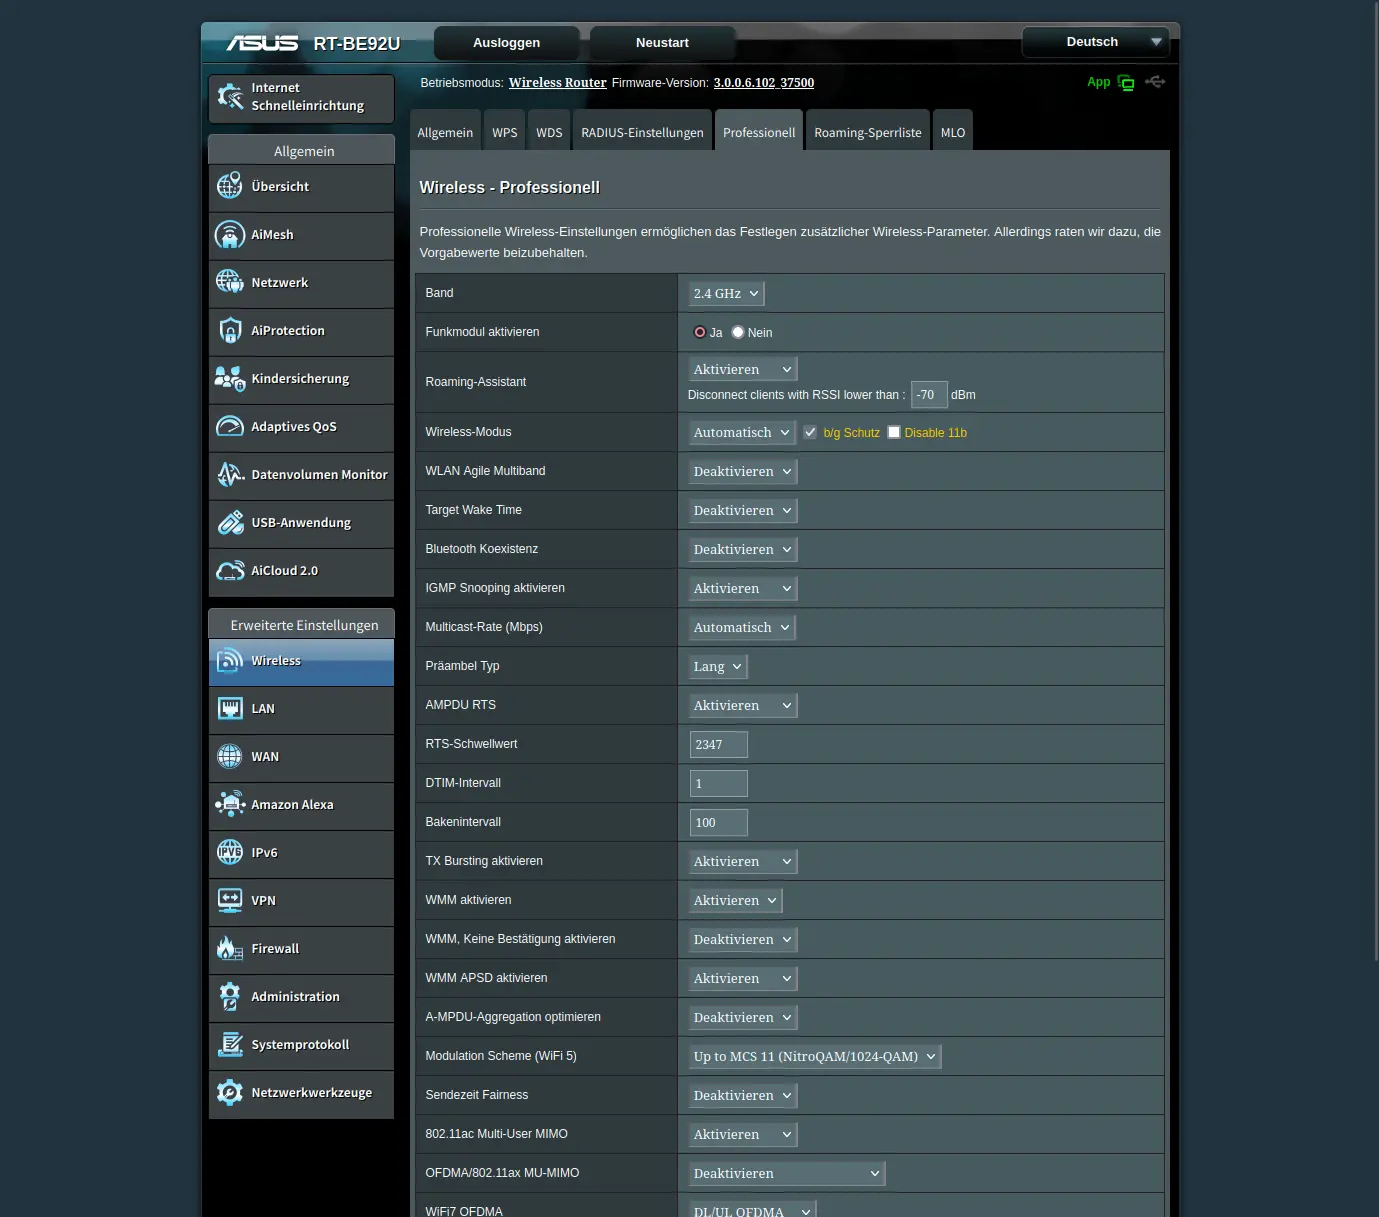The image size is (1379, 1217).
Task: Click the firmware version link
Action: point(763,83)
